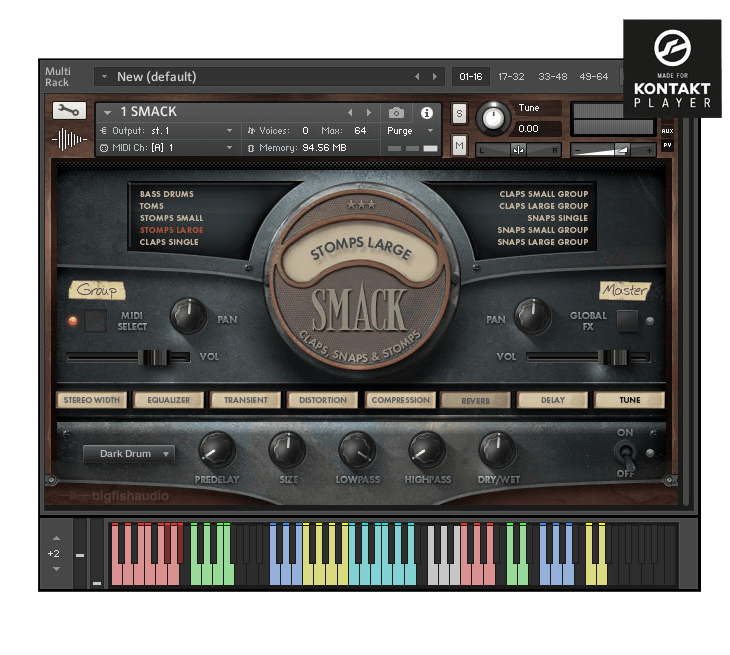730x655 pixels.
Task: Click the PREDELAY knob
Action: pos(217,450)
